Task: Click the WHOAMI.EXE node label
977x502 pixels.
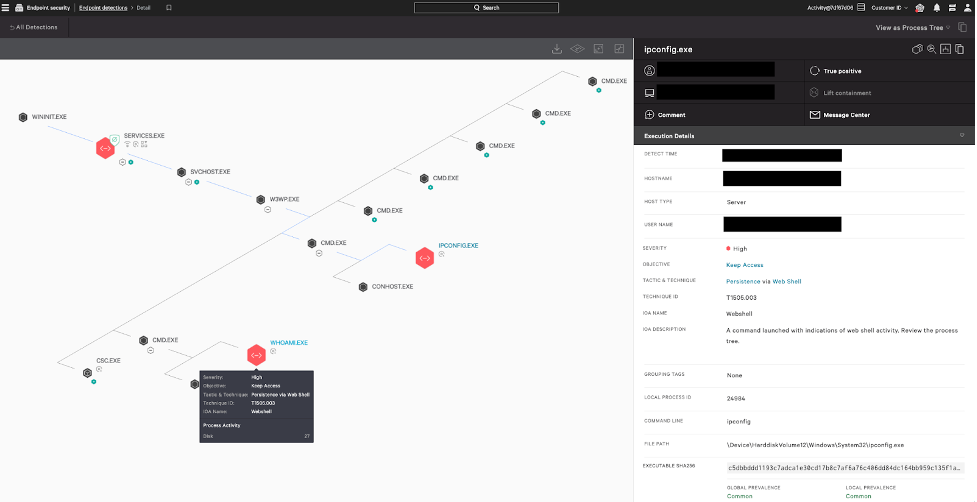Action: (288, 343)
